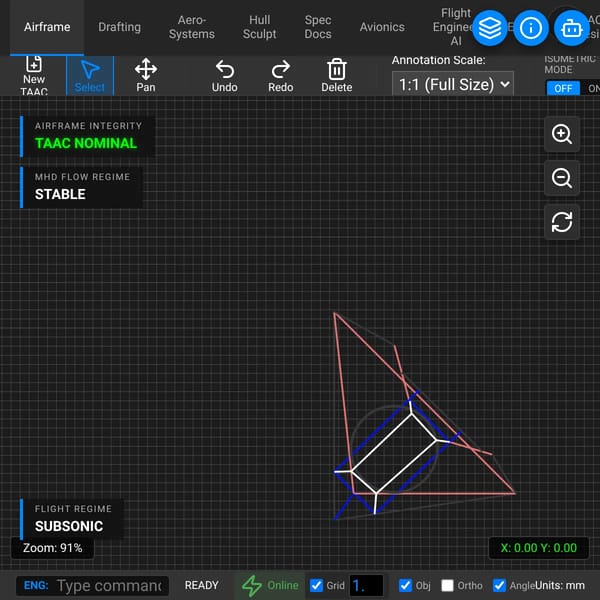Image resolution: width=600 pixels, height=600 pixels.
Task: Delete the selected object
Action: (x=337, y=76)
